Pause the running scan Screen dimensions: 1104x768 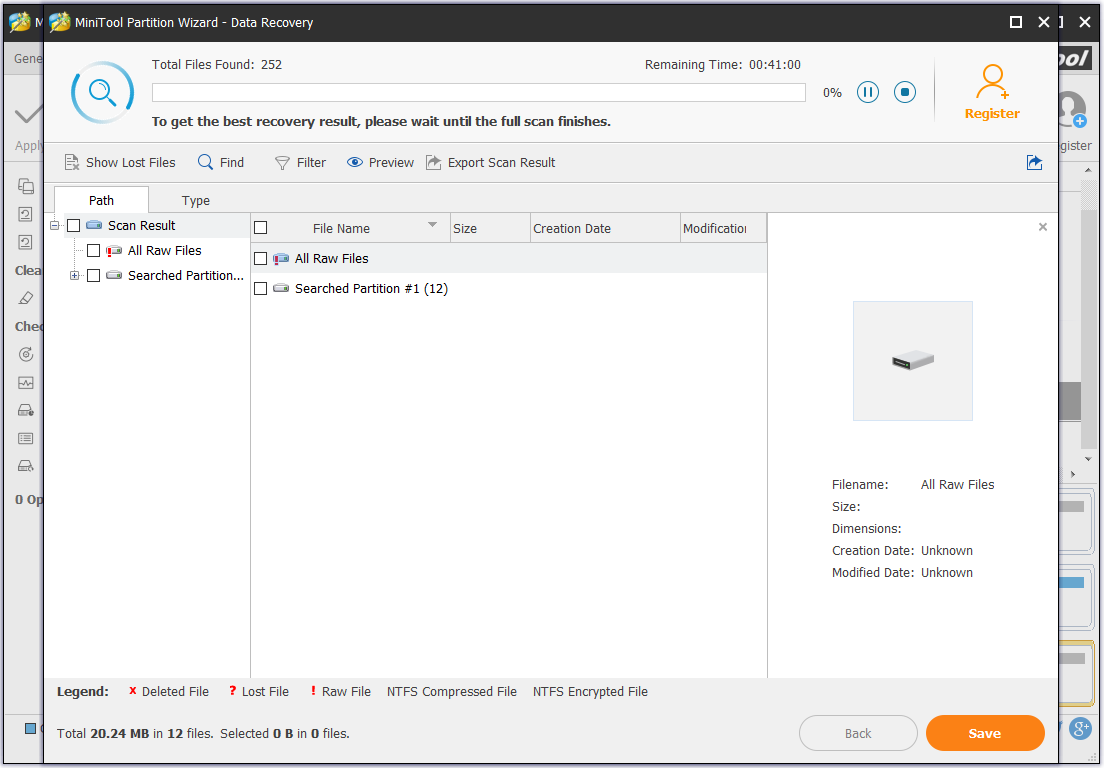[867, 92]
